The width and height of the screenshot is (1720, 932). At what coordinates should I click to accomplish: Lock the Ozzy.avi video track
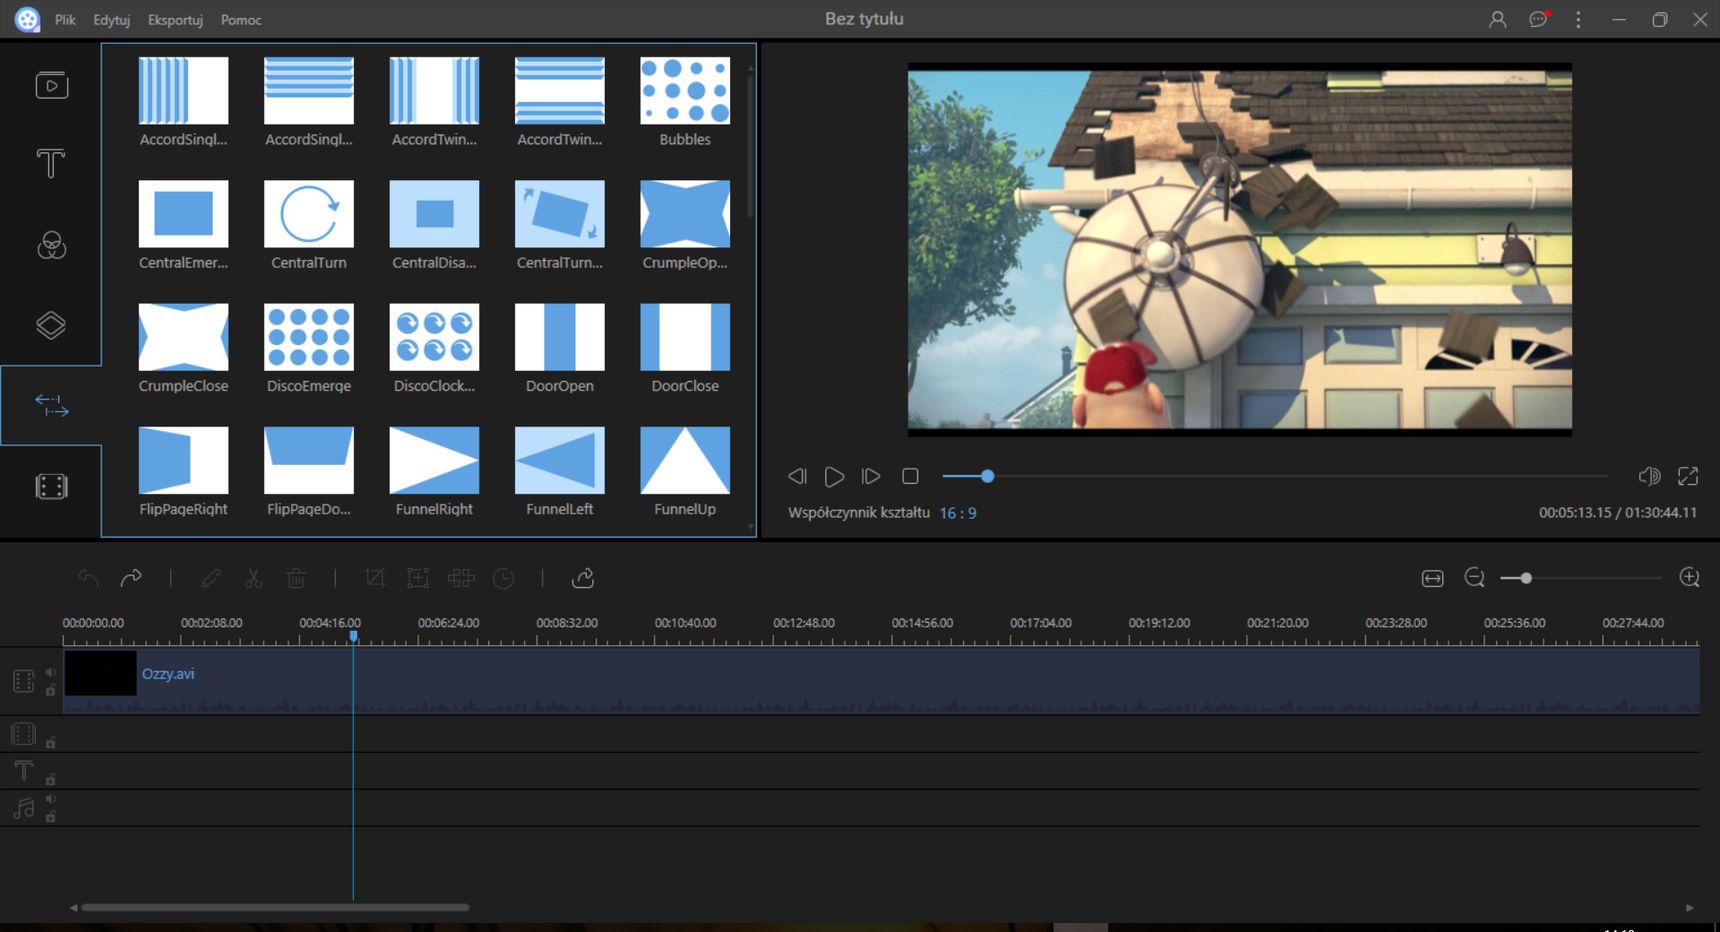point(50,691)
